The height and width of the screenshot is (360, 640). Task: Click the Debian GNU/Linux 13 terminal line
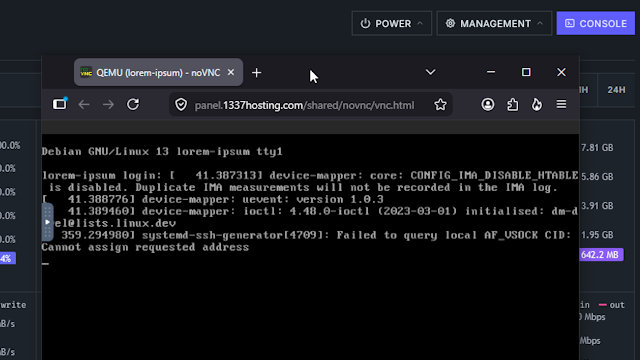click(x=162, y=151)
